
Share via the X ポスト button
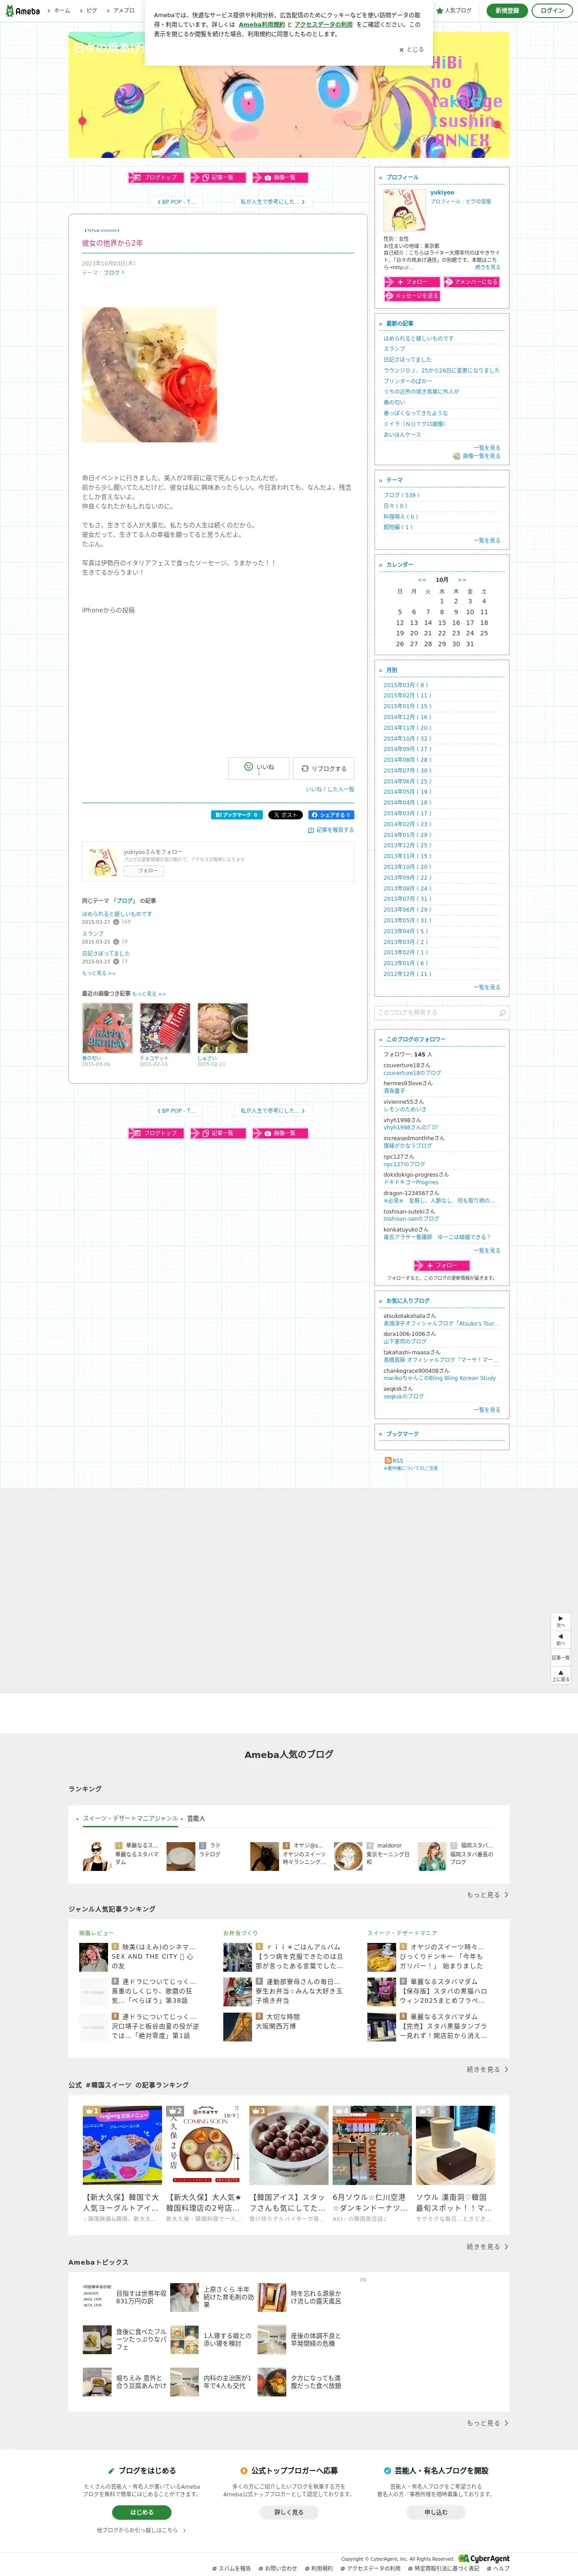pos(285,815)
